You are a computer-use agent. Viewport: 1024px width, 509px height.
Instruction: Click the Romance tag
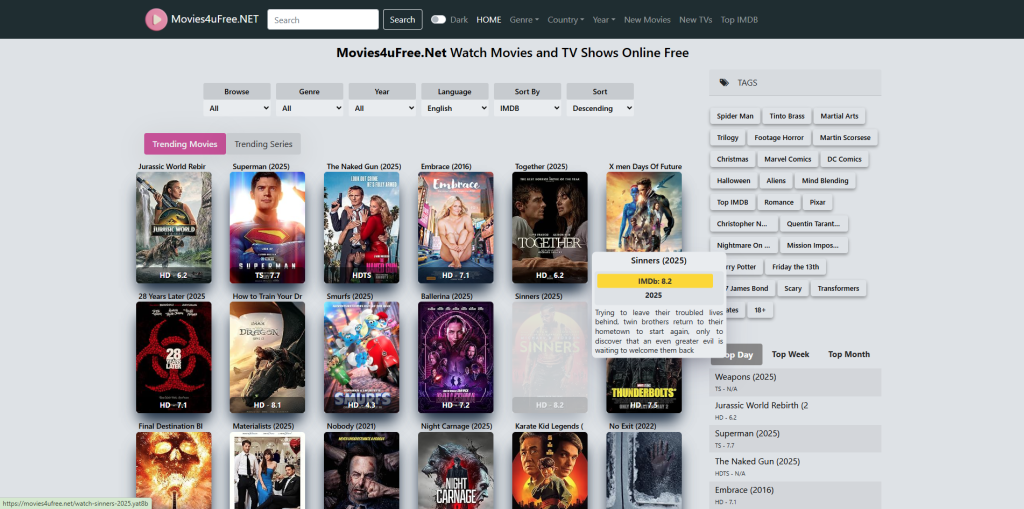[x=778, y=203]
